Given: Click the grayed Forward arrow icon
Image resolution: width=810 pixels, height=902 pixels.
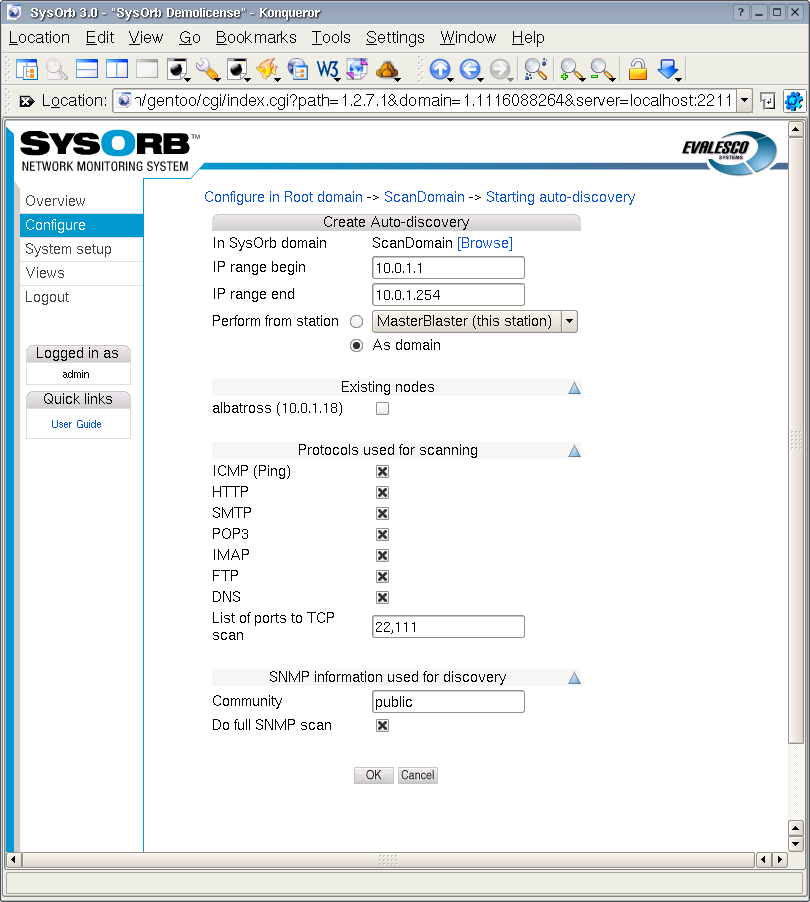Looking at the screenshot, I should (x=500, y=70).
